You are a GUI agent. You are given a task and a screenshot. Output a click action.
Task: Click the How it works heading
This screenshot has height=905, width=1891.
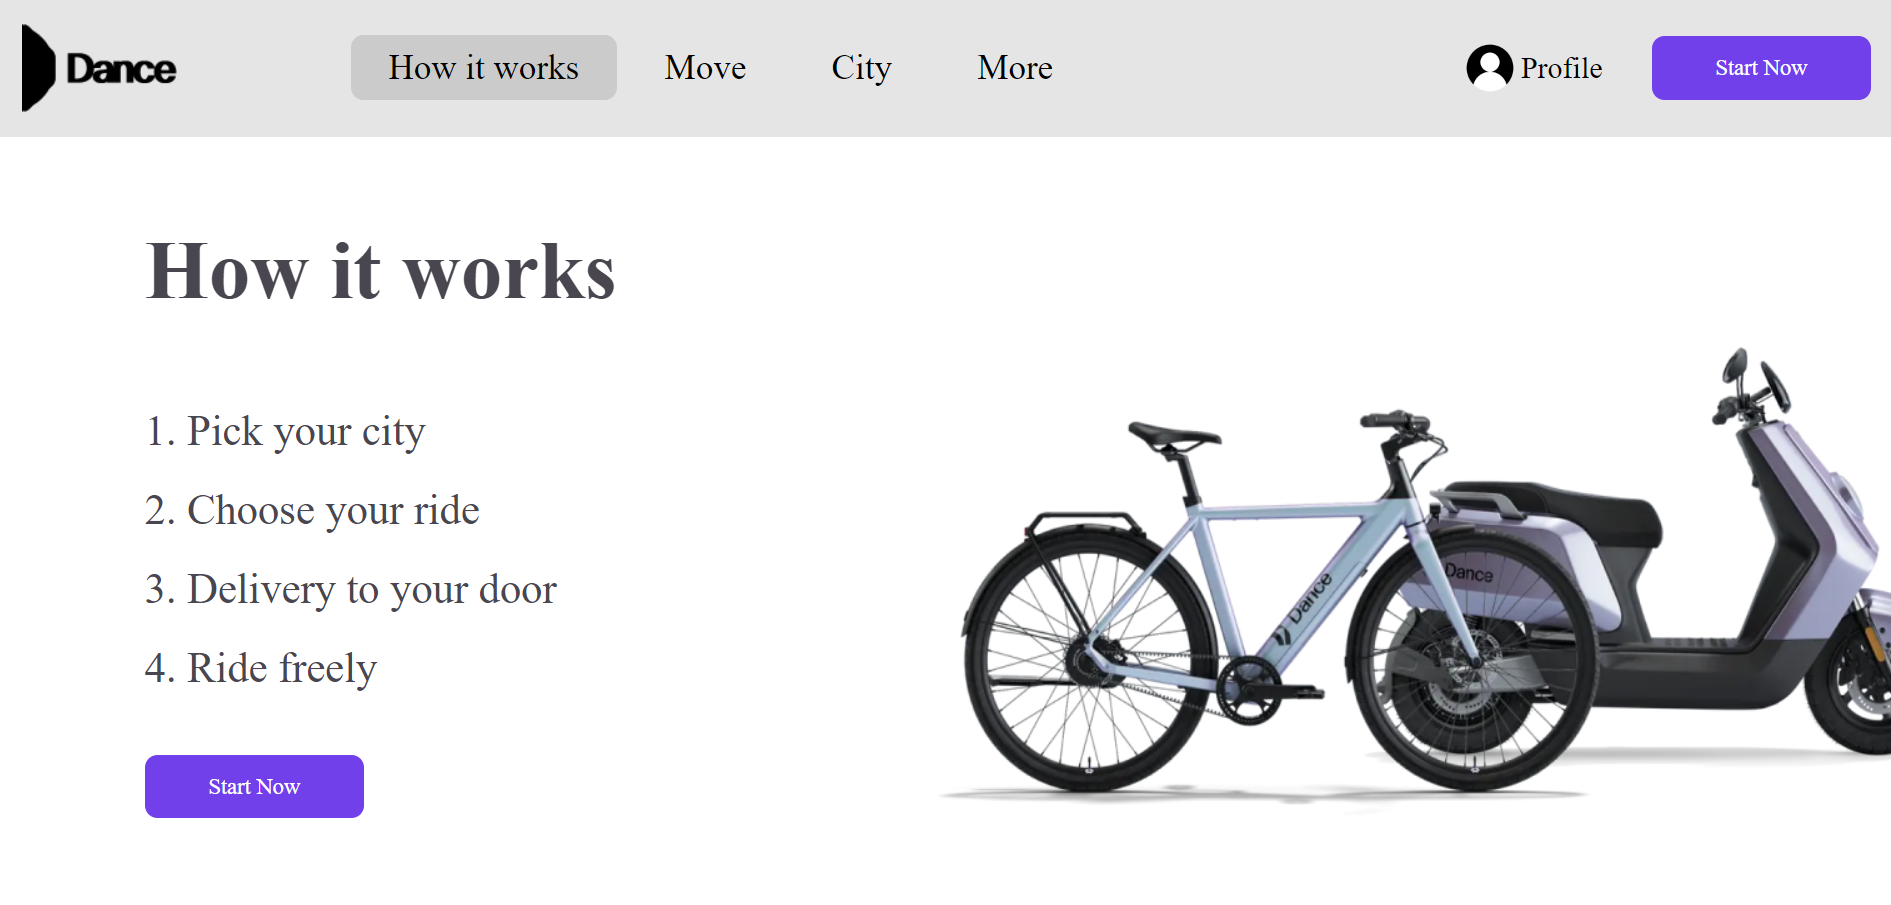(x=380, y=271)
